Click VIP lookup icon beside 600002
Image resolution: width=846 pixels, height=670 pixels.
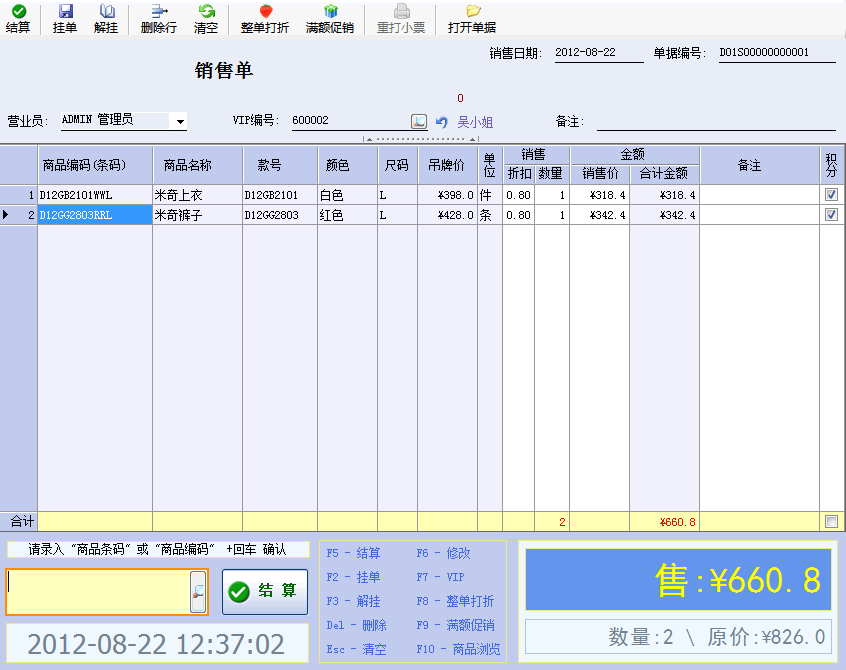click(x=419, y=121)
